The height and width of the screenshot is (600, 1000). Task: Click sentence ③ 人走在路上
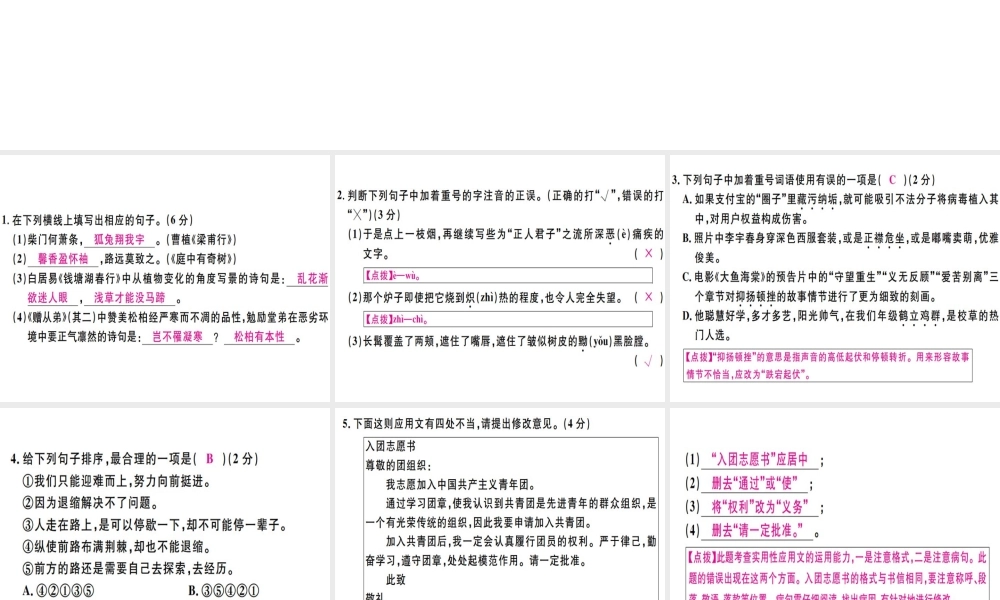(x=155, y=525)
